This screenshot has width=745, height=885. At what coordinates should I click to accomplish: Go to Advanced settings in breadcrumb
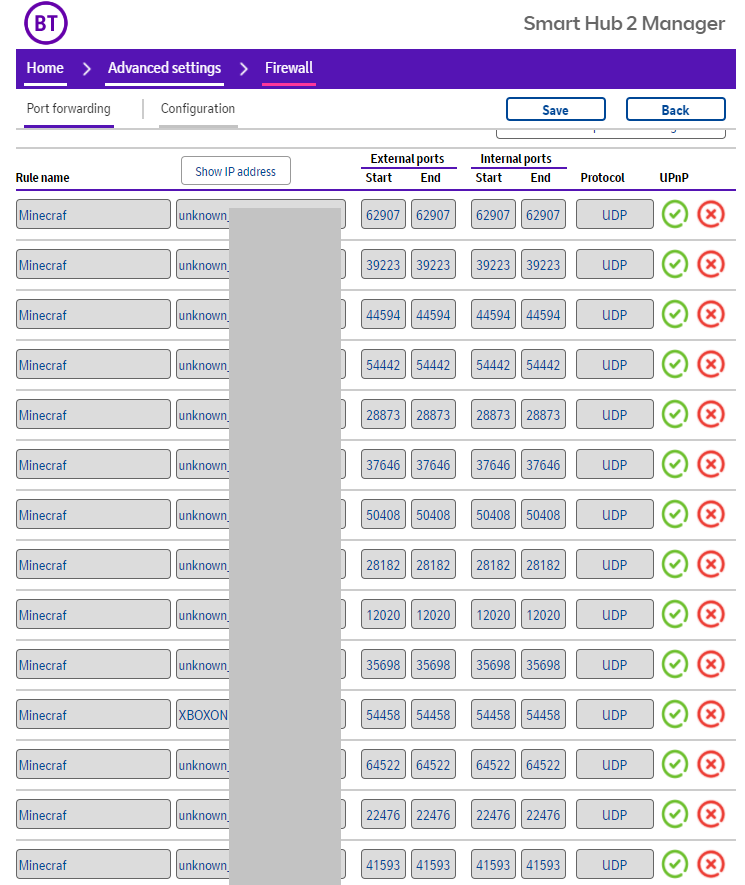(x=164, y=68)
